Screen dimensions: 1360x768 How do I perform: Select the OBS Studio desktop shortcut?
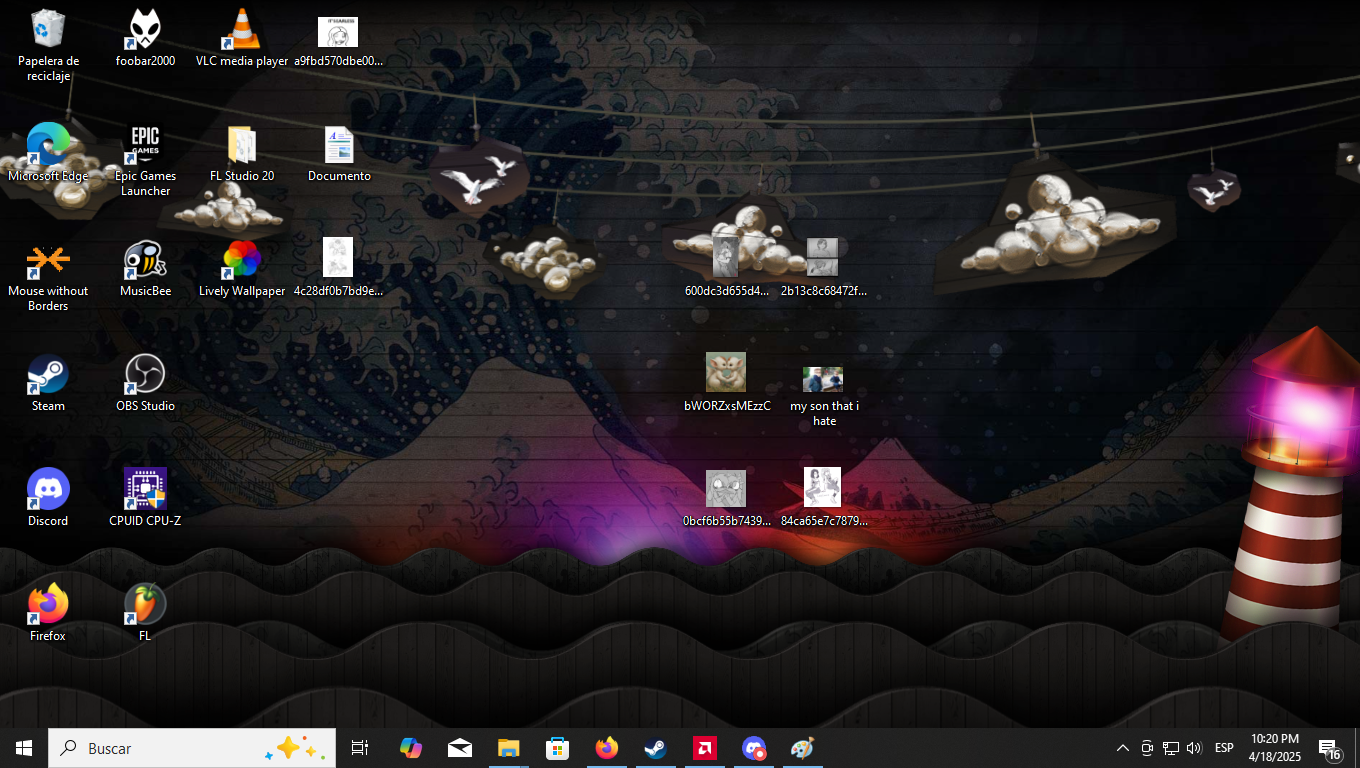(x=145, y=383)
